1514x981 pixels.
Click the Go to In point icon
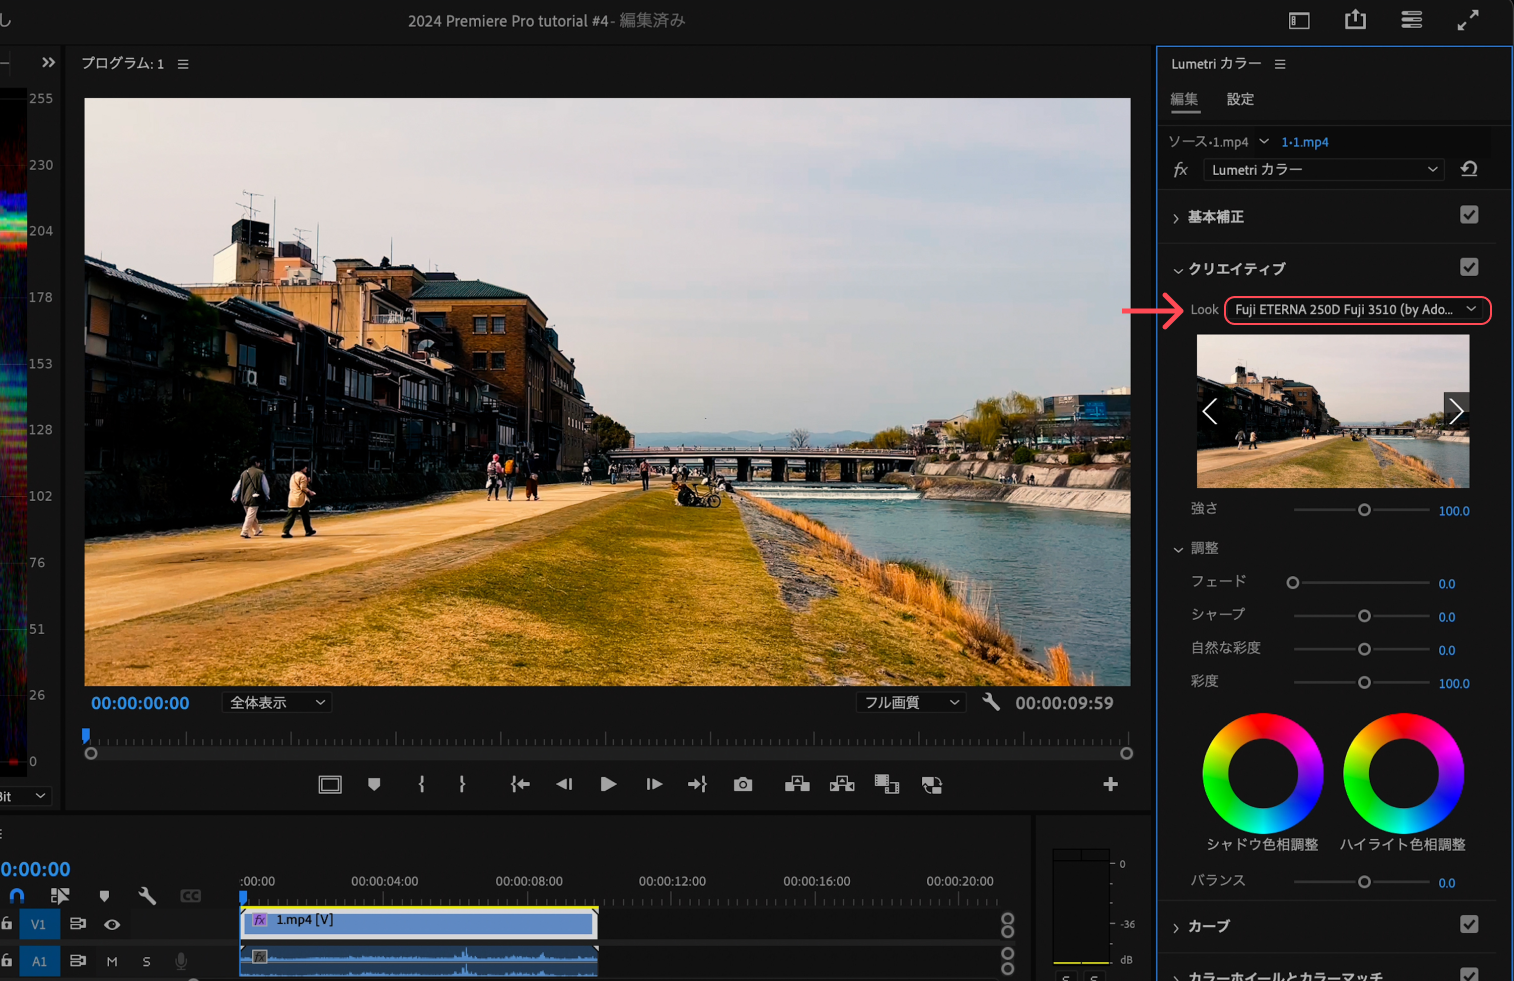[520, 785]
